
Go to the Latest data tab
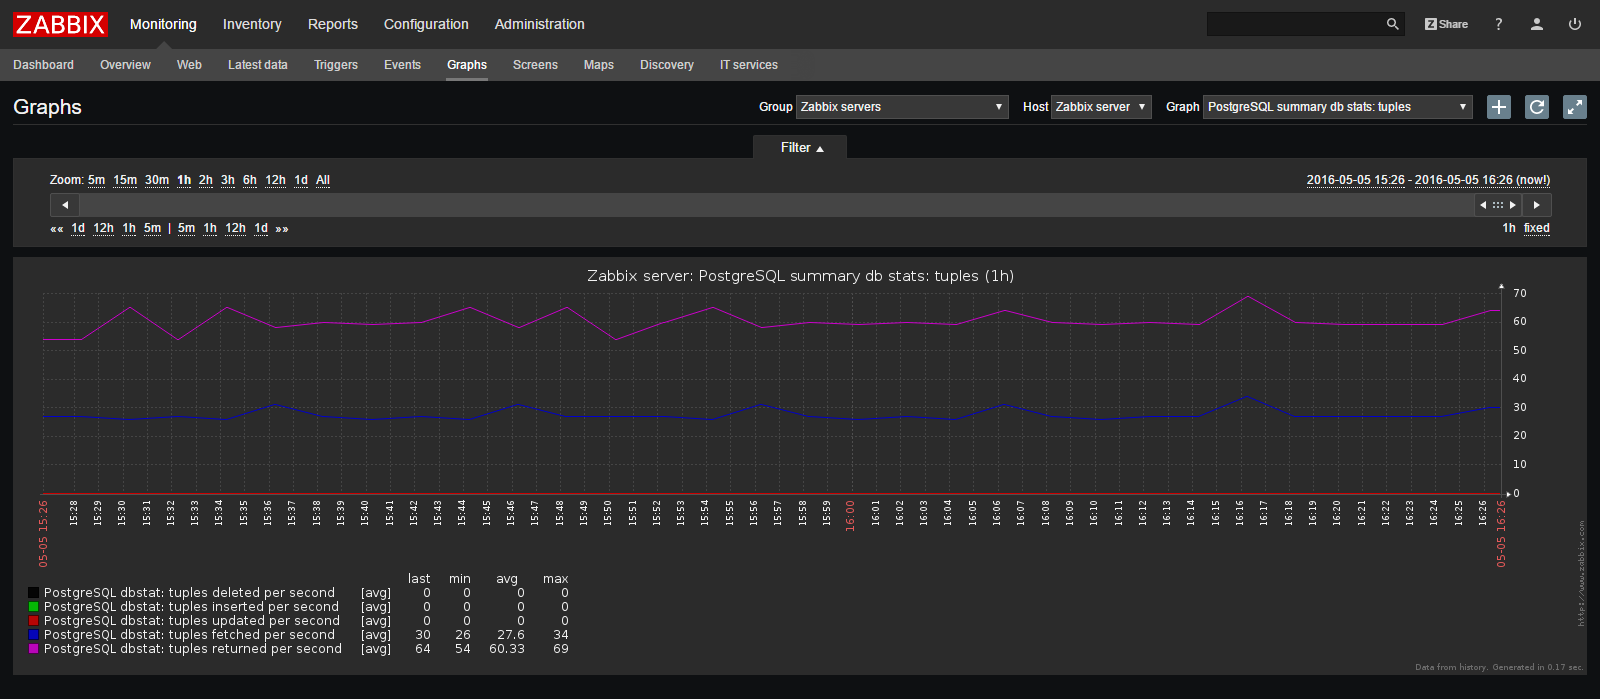[258, 65]
